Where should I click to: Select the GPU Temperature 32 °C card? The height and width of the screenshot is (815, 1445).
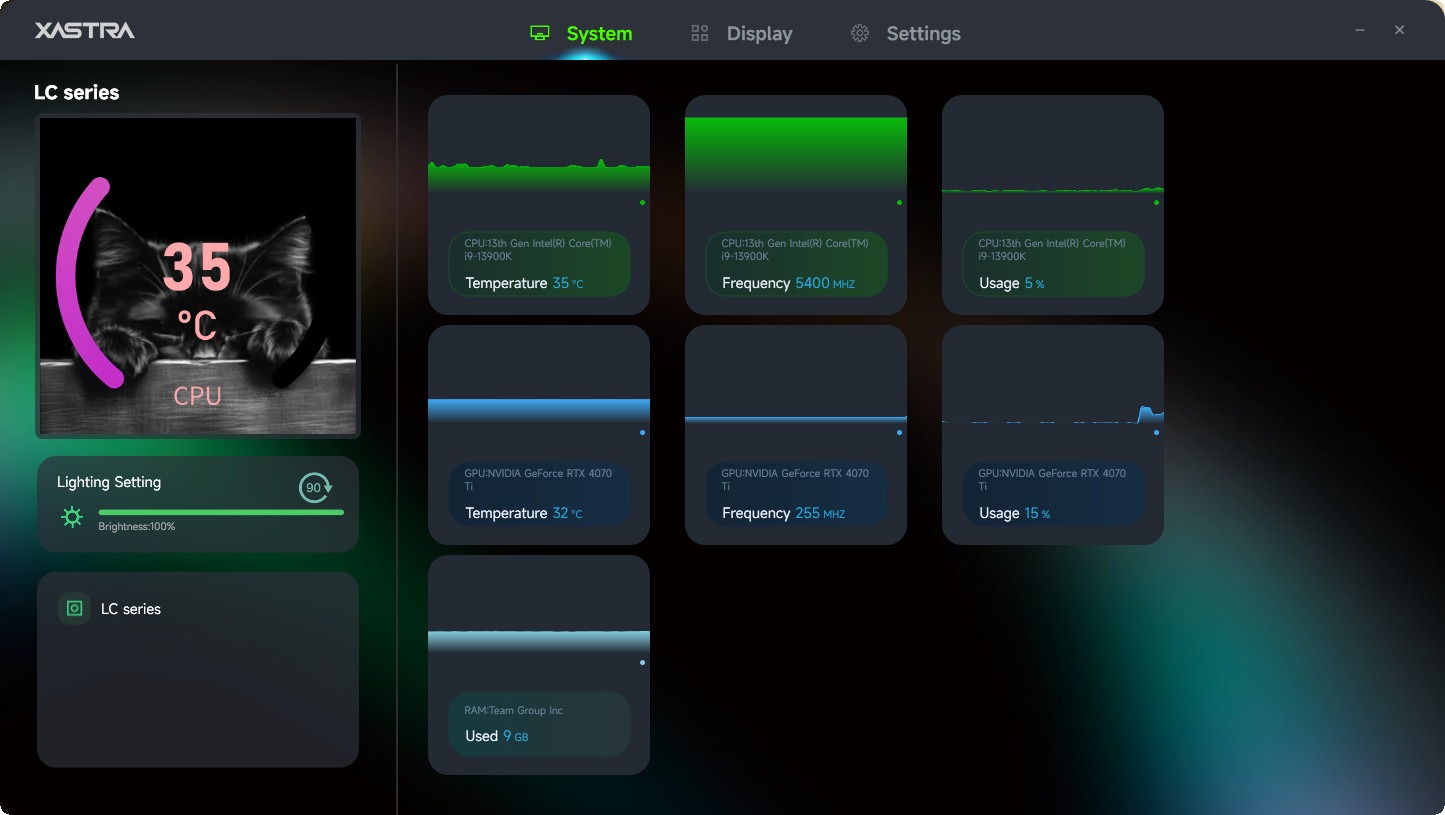(539, 435)
